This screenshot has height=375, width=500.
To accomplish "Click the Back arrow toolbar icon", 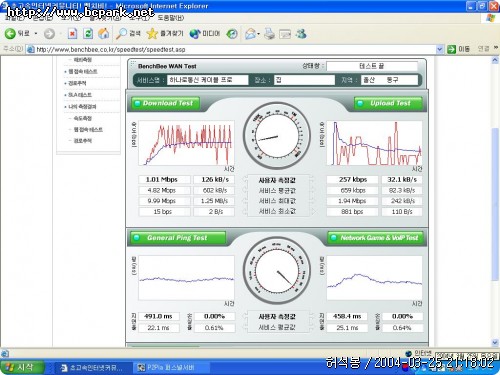I will click(x=10, y=34).
